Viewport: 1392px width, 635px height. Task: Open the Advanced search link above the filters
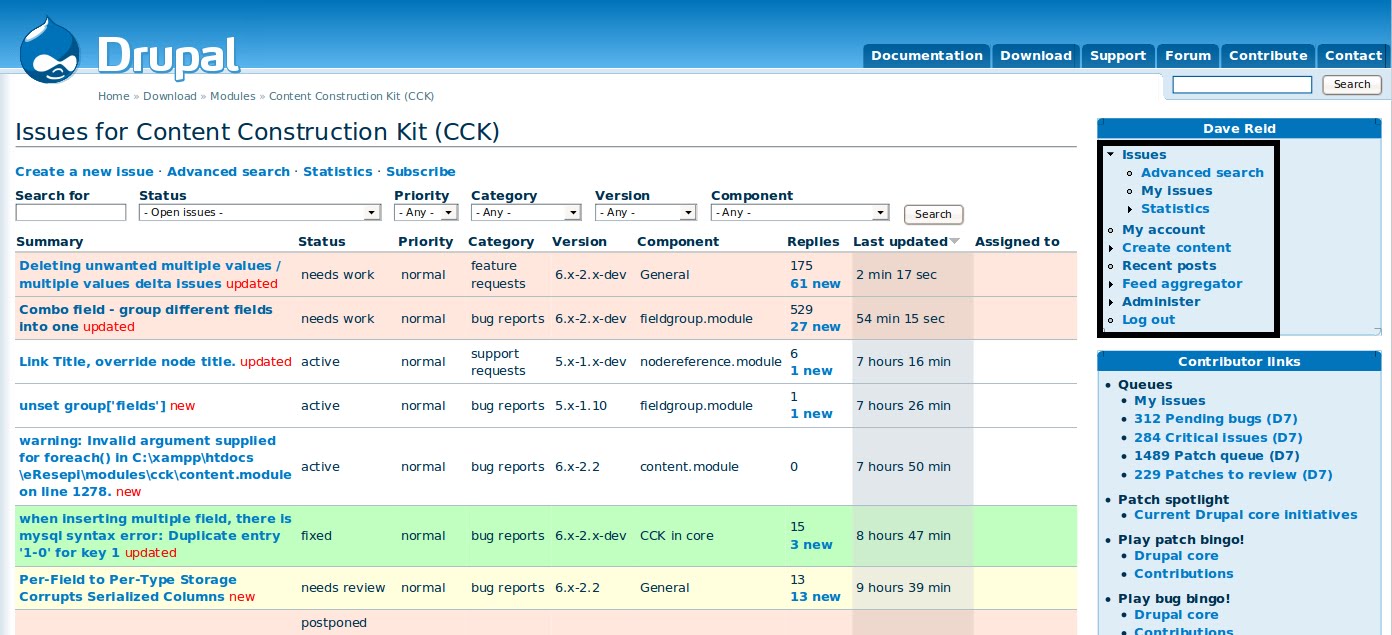click(x=228, y=172)
